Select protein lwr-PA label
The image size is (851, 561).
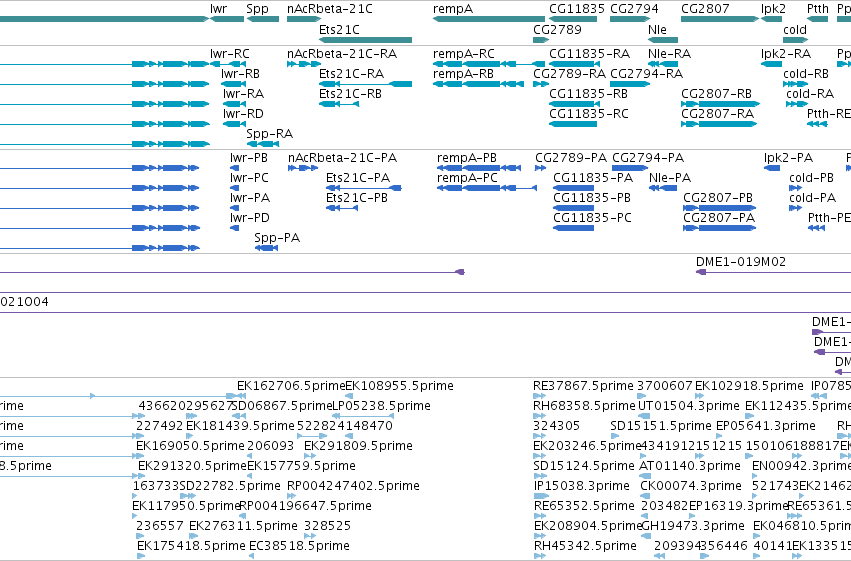250,197
